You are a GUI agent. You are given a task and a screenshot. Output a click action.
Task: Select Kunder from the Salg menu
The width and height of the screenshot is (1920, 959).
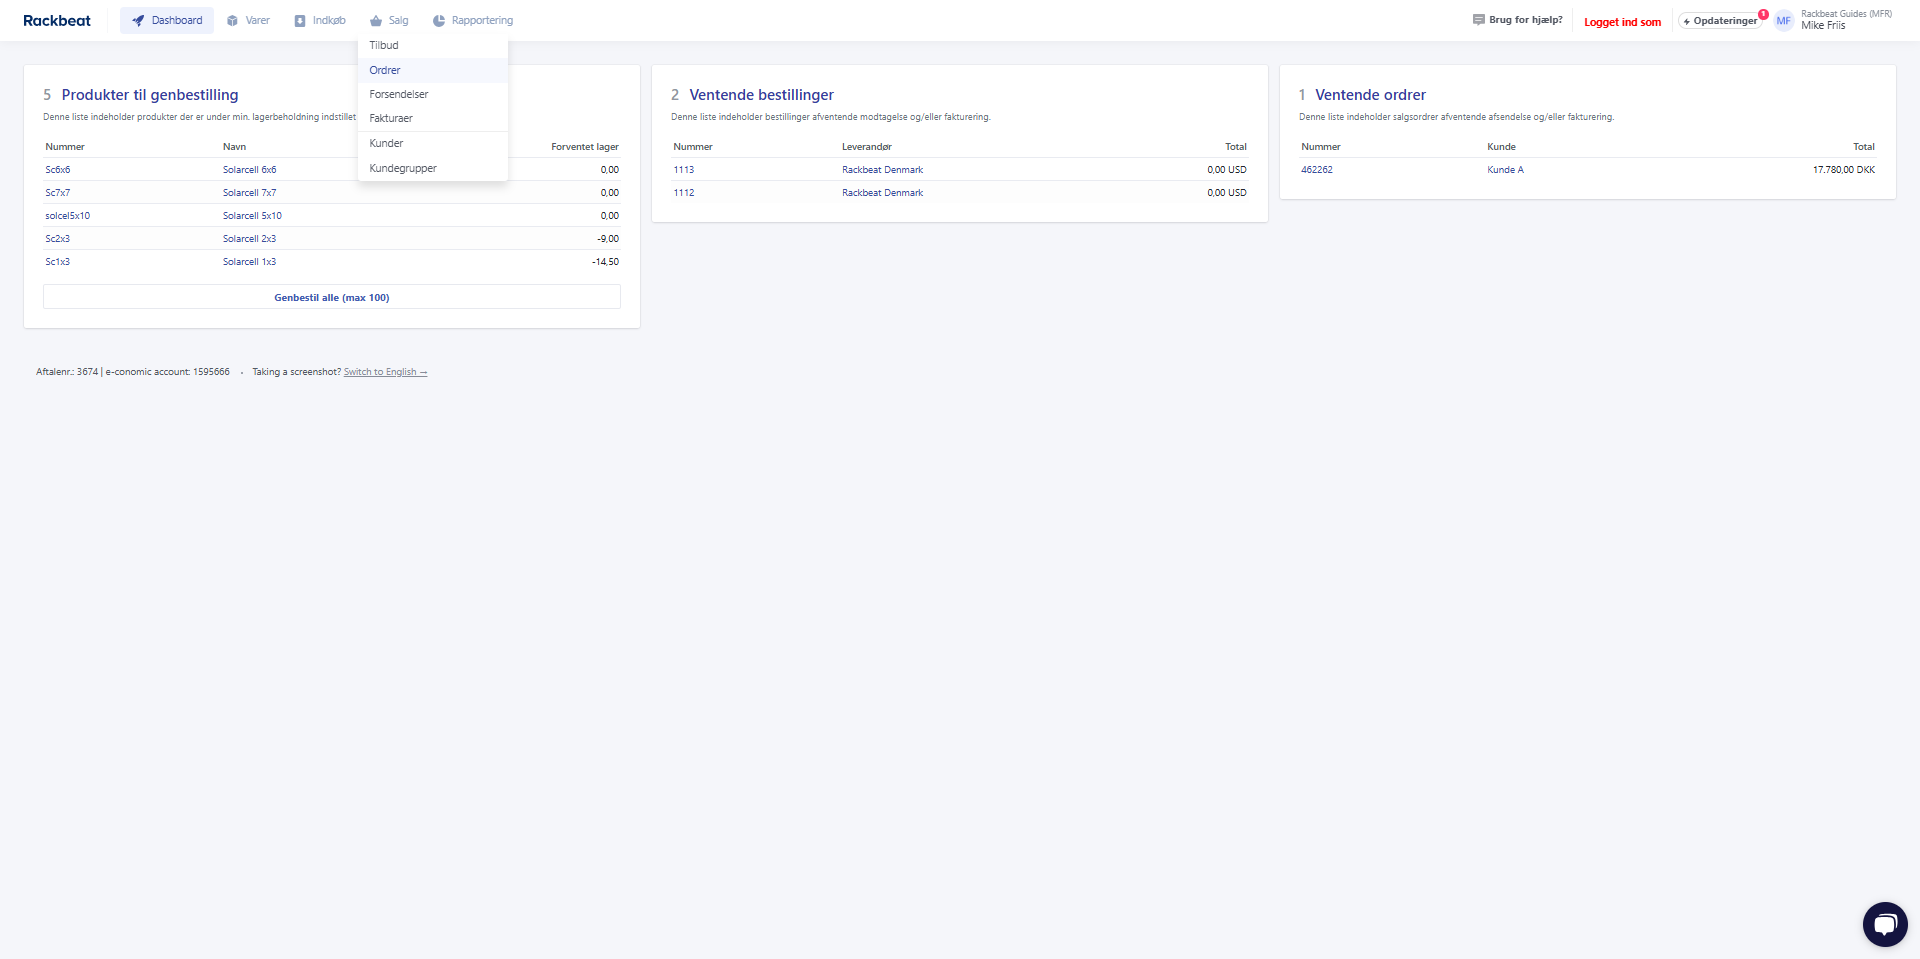click(x=433, y=143)
